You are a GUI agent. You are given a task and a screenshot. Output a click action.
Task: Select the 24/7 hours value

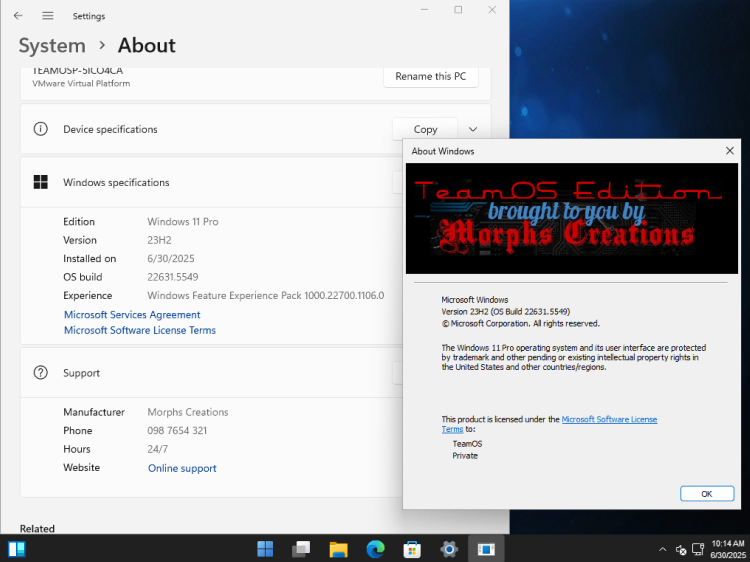point(157,449)
